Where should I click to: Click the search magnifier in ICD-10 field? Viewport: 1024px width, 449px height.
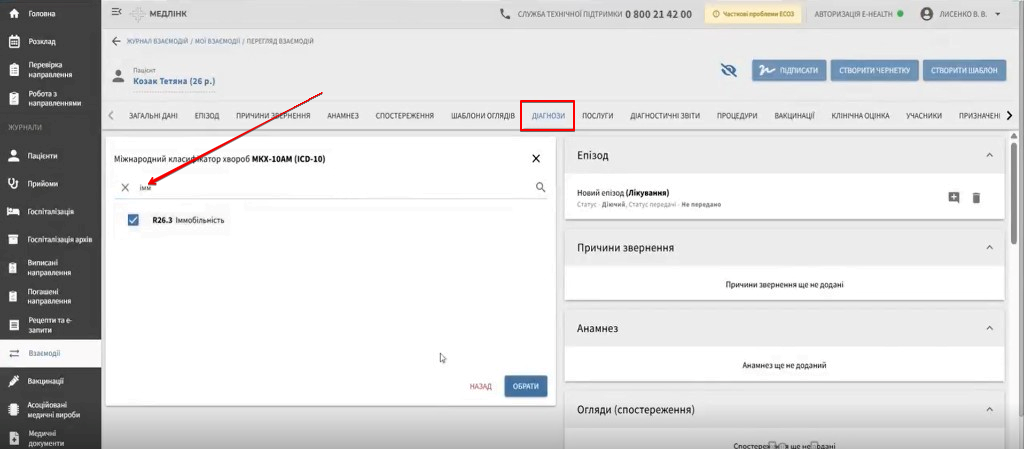pyautogui.click(x=541, y=187)
